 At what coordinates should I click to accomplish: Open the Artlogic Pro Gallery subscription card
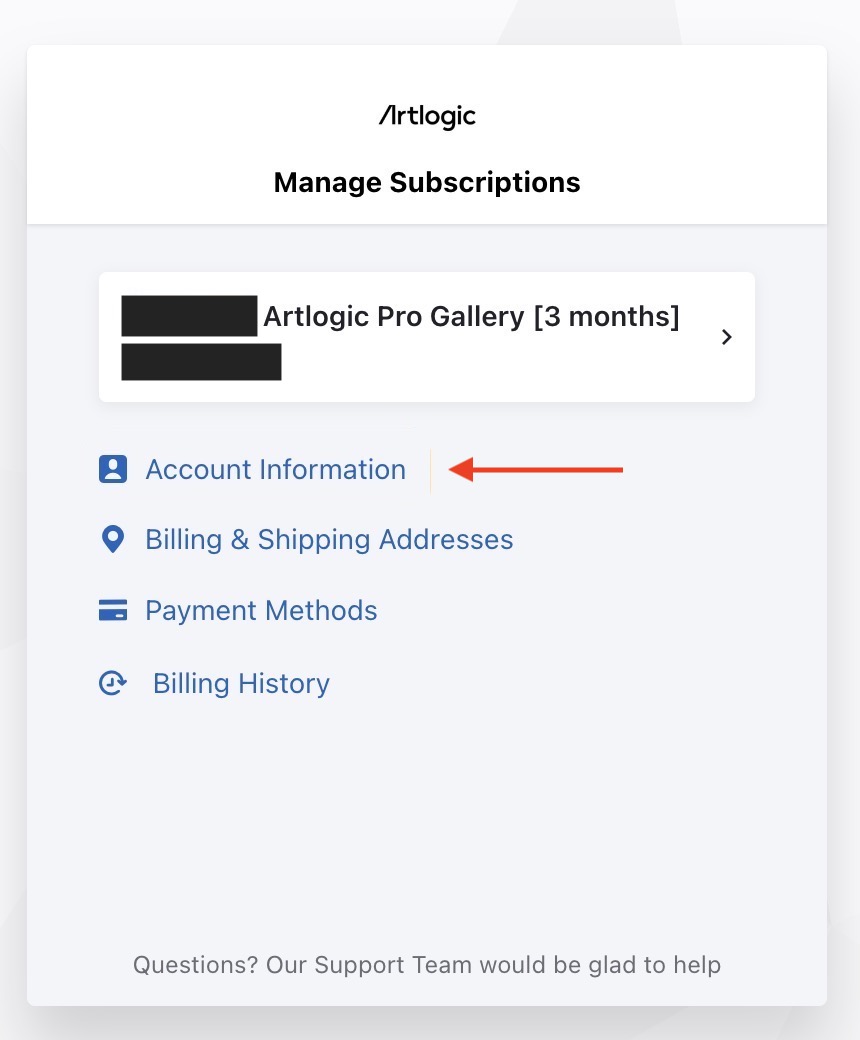427,337
